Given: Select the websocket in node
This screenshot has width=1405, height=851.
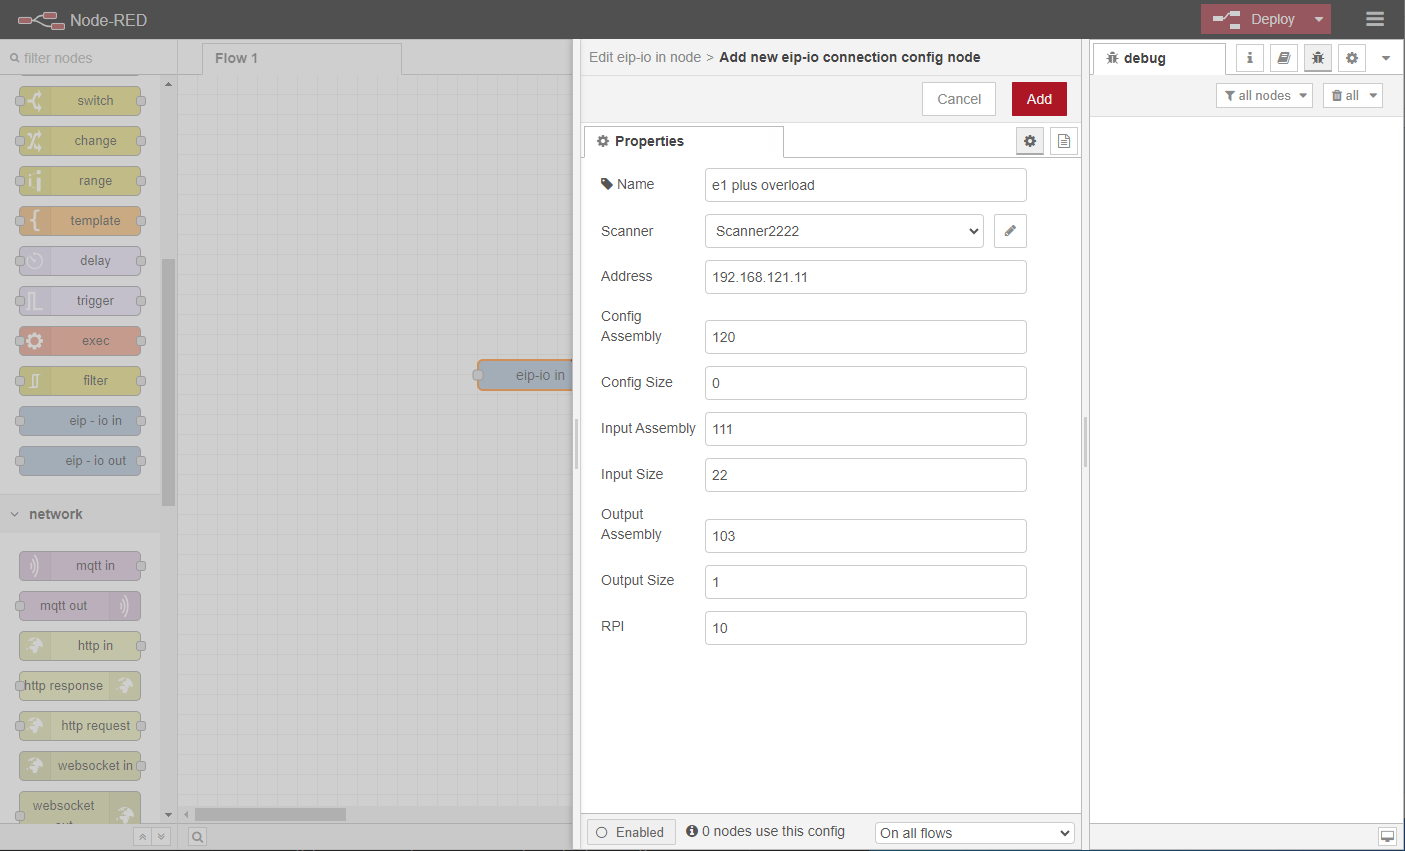Looking at the screenshot, I should click(80, 766).
